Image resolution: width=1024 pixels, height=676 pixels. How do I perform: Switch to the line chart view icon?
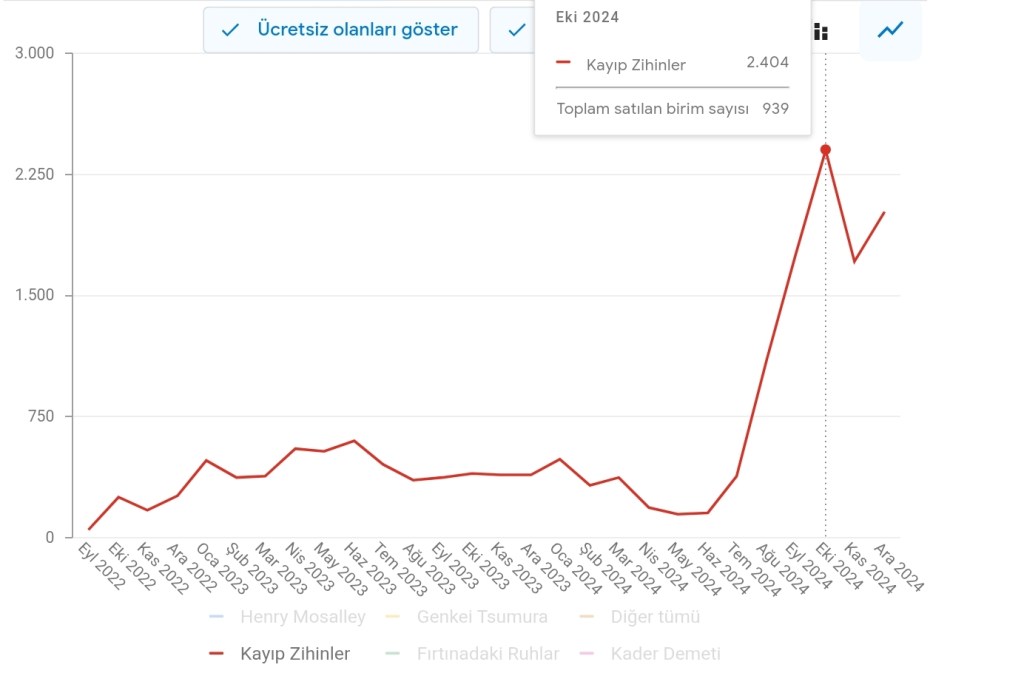click(x=890, y=30)
